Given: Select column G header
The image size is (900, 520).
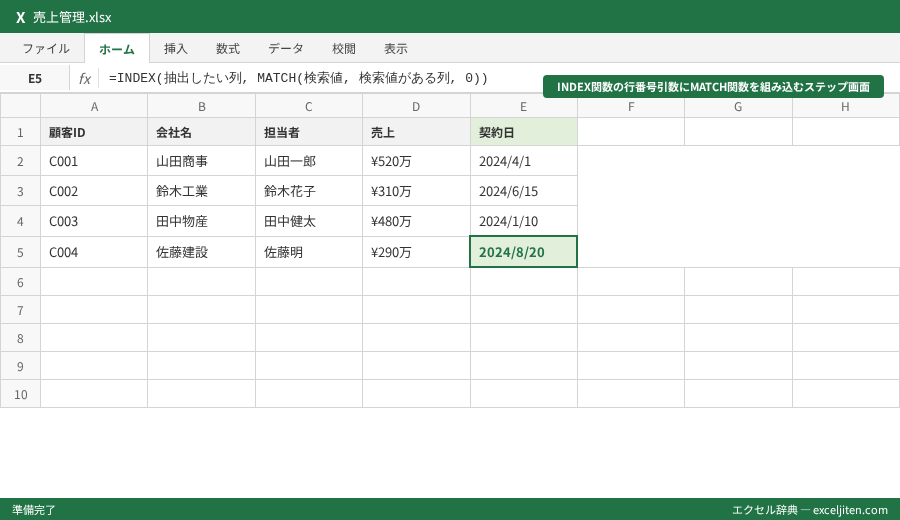Looking at the screenshot, I should coord(738,107).
